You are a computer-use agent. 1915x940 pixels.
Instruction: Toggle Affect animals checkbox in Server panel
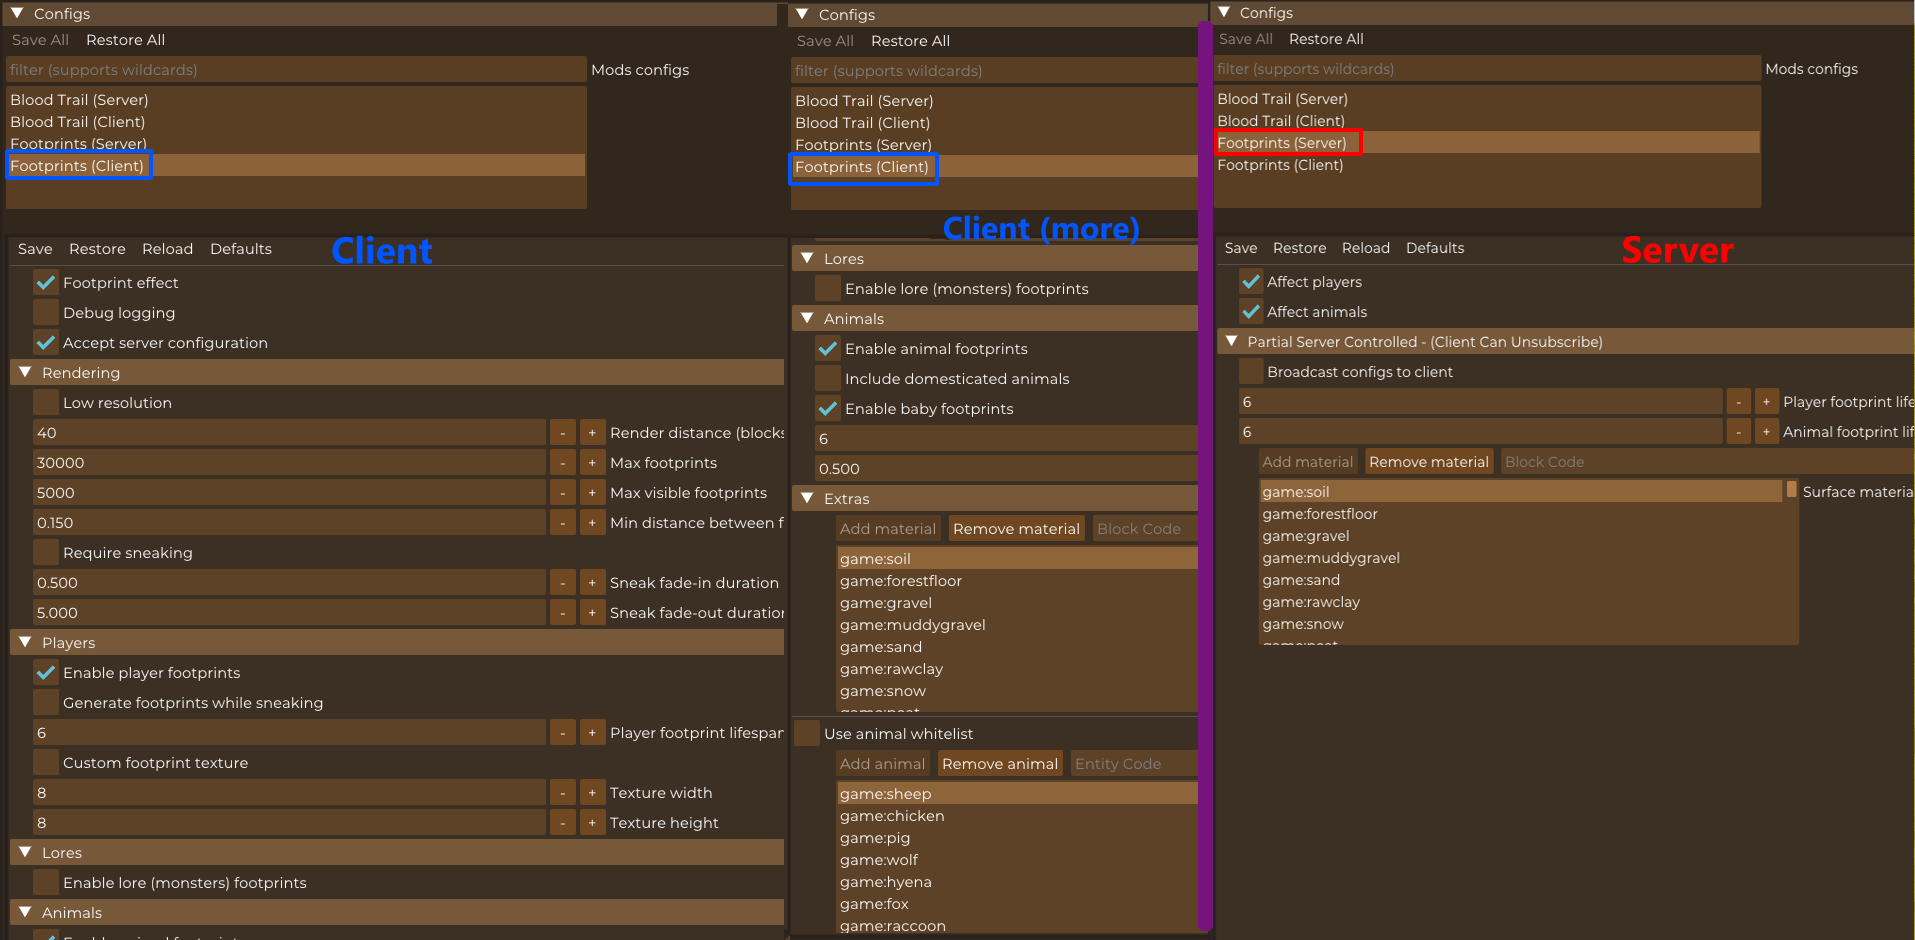1251,312
